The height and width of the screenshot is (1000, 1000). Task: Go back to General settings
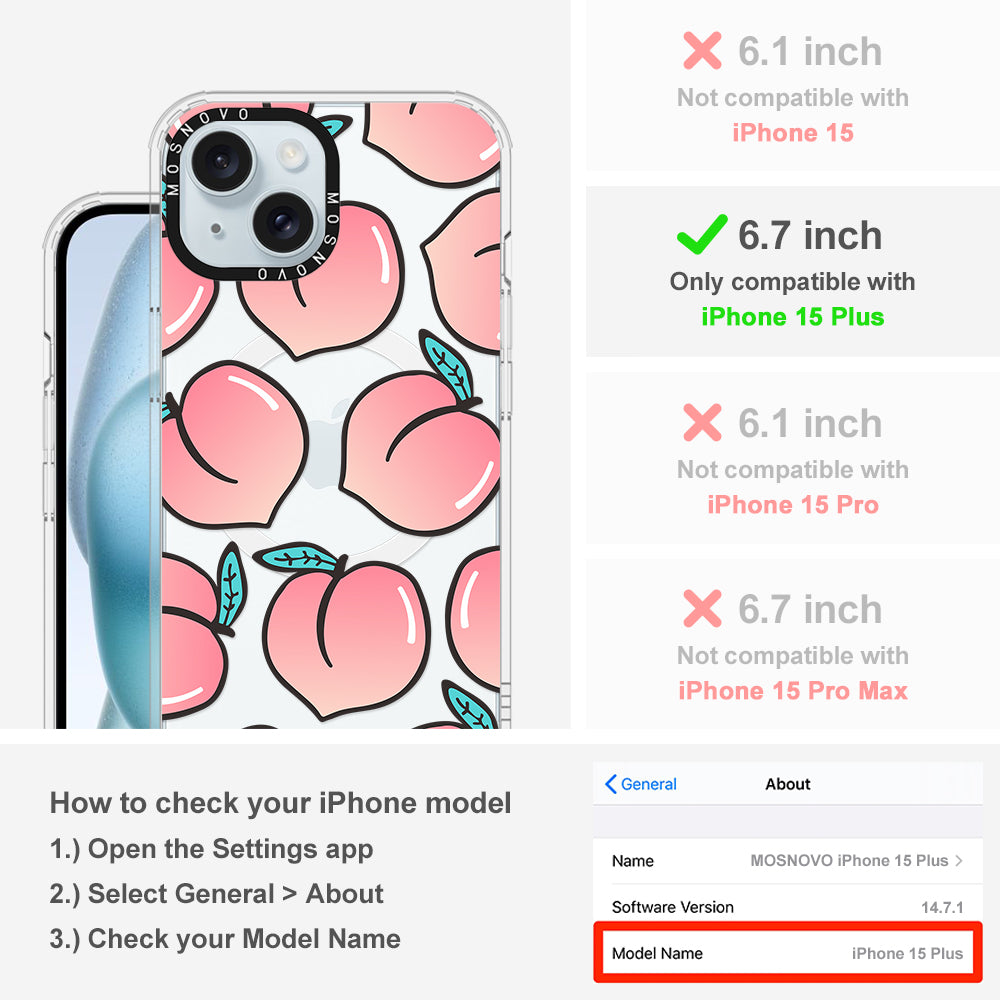coord(641,784)
